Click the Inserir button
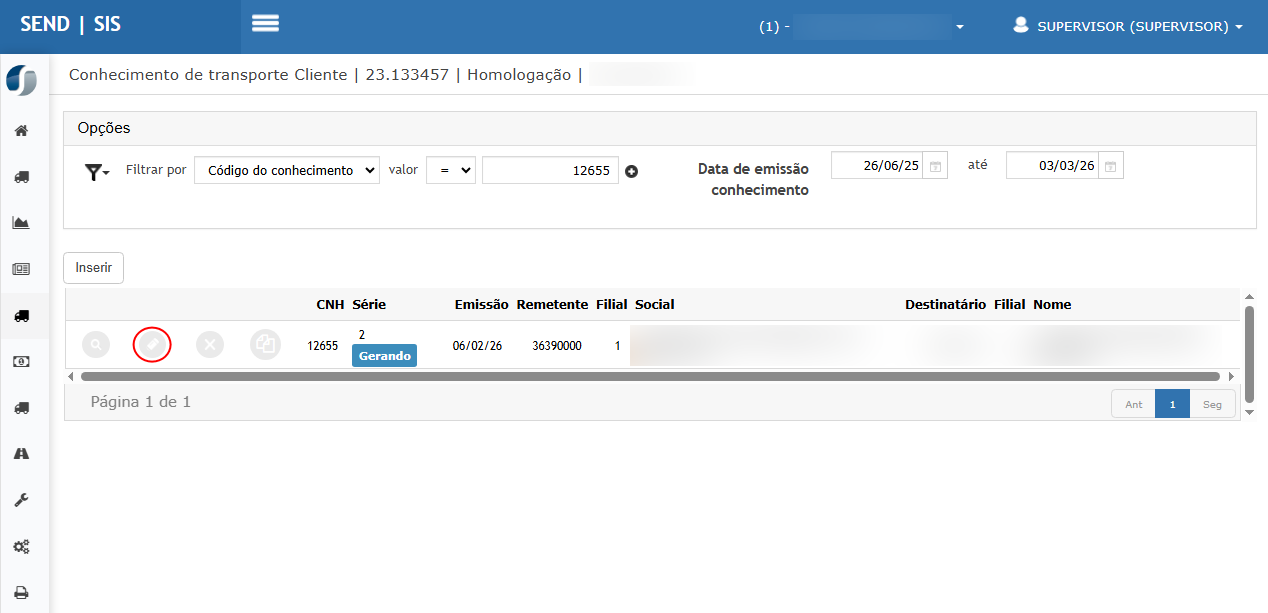The width and height of the screenshot is (1268, 613). coord(93,268)
